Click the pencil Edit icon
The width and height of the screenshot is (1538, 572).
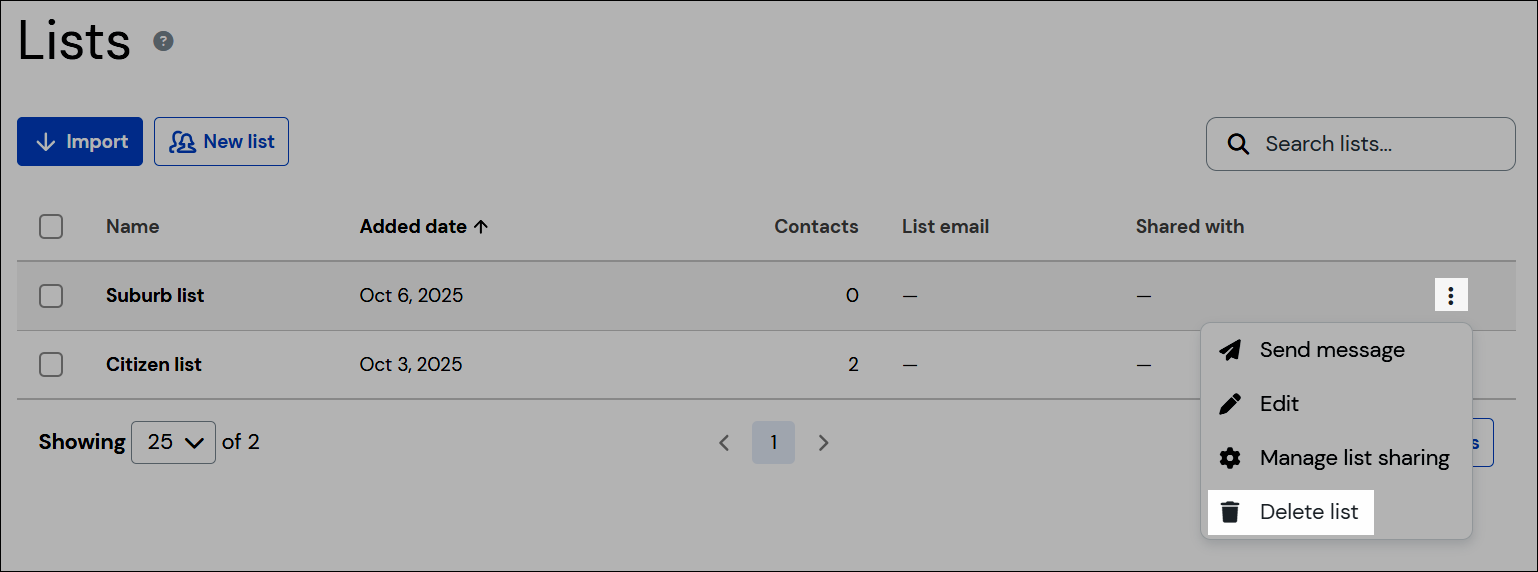pyautogui.click(x=1230, y=404)
